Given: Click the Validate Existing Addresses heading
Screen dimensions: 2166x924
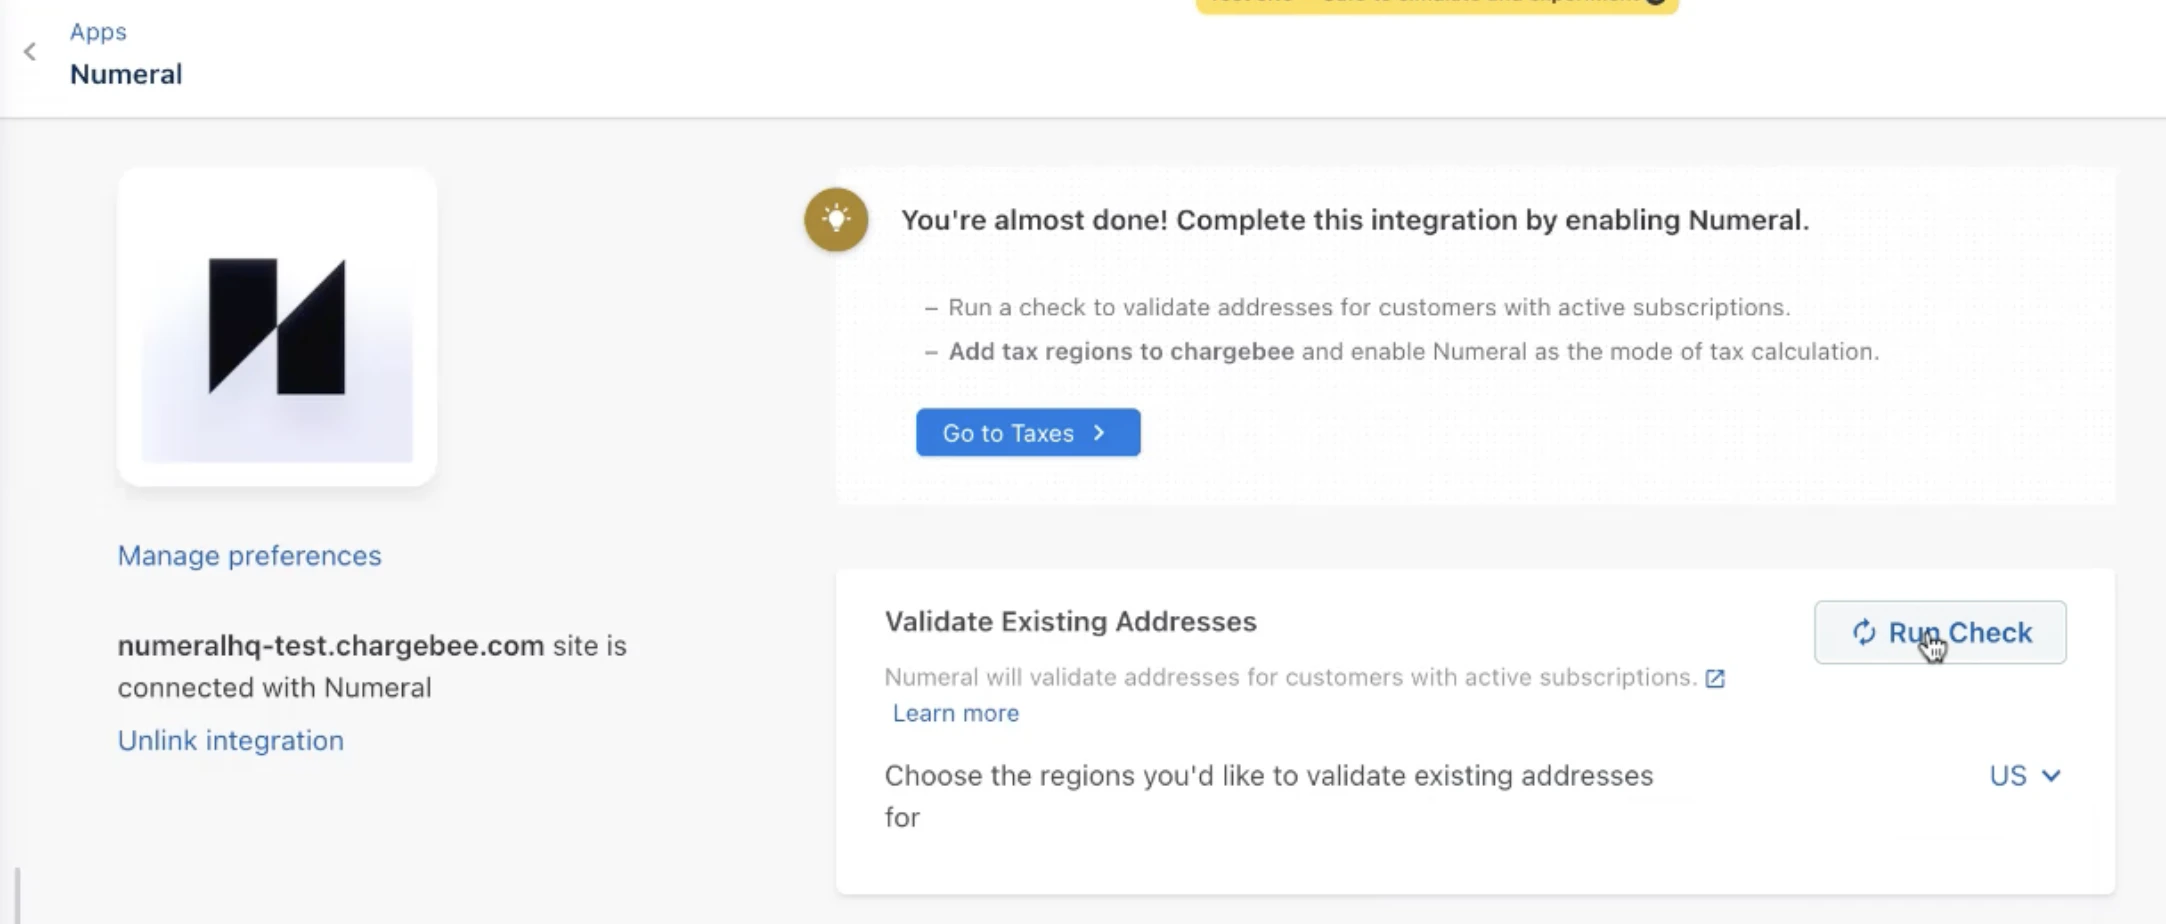Looking at the screenshot, I should [x=1070, y=621].
